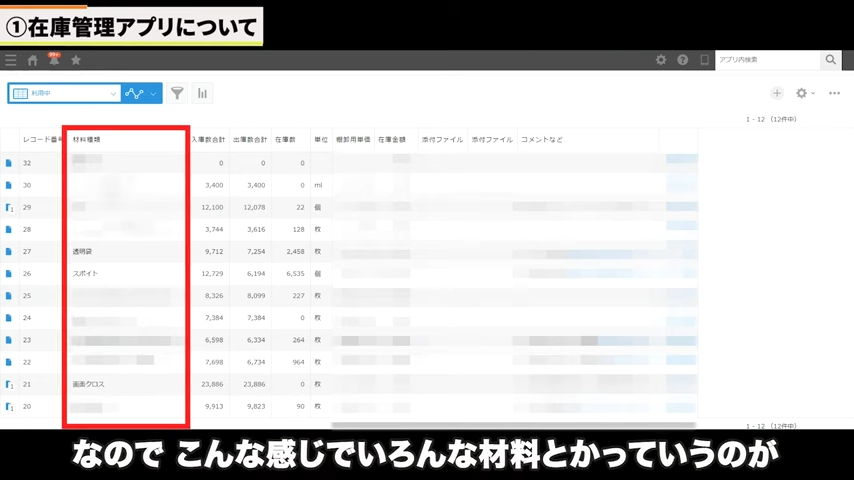This screenshot has height=480, width=854.
Task: Click the 8,326 cell in row 25
Action: (x=214, y=296)
